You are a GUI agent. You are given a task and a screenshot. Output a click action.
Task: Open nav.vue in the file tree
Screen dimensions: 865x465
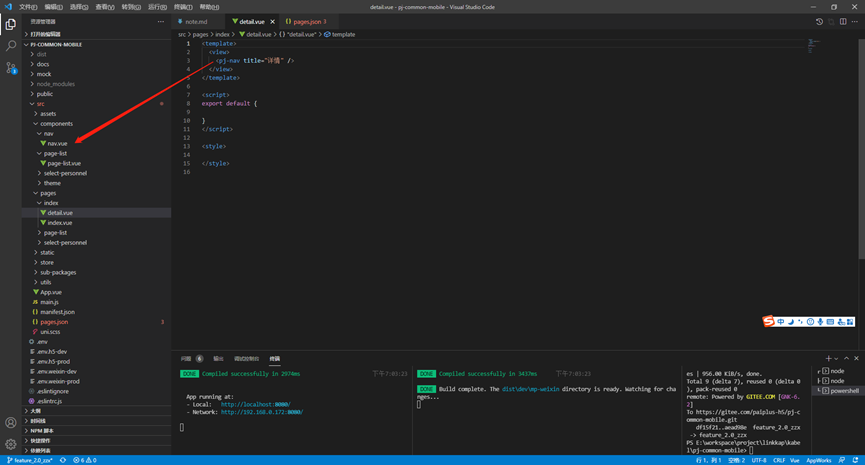57,143
